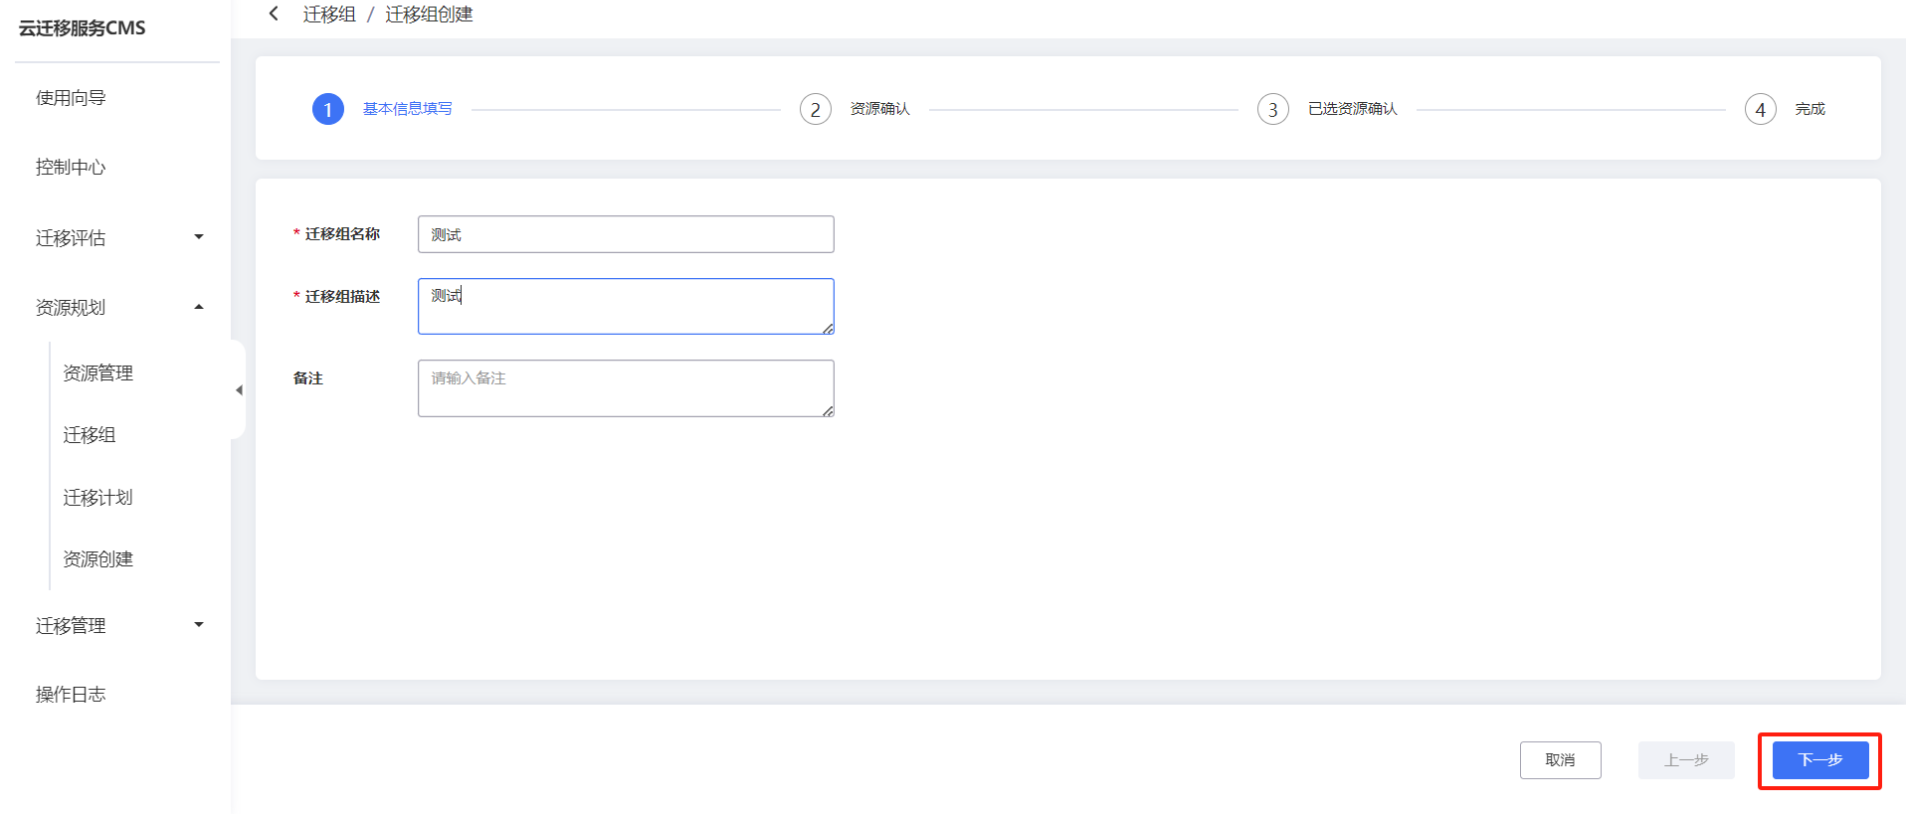Image resolution: width=1906 pixels, height=814 pixels.
Task: Click the step 2 circle icon
Action: [815, 109]
